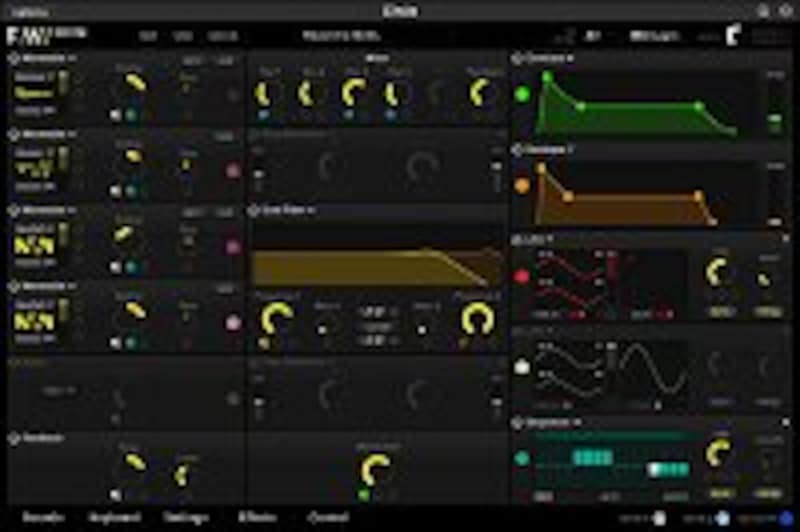Image resolution: width=800 pixels, height=532 pixels.
Task: Click the left filter cutoff knob
Action: pyautogui.click(x=276, y=319)
